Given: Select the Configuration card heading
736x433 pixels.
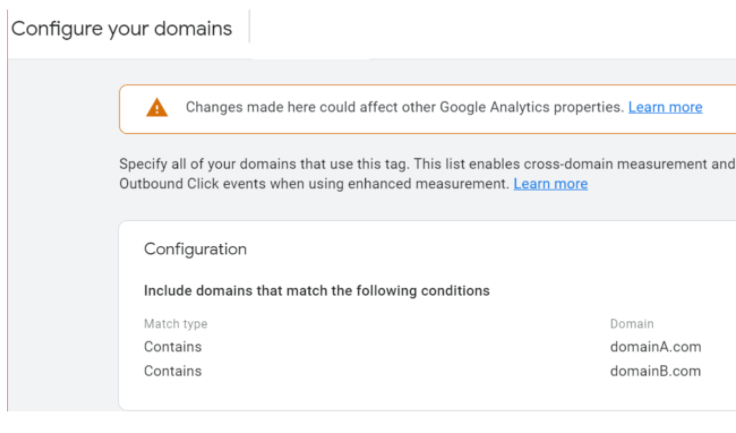Looking at the screenshot, I should point(195,249).
